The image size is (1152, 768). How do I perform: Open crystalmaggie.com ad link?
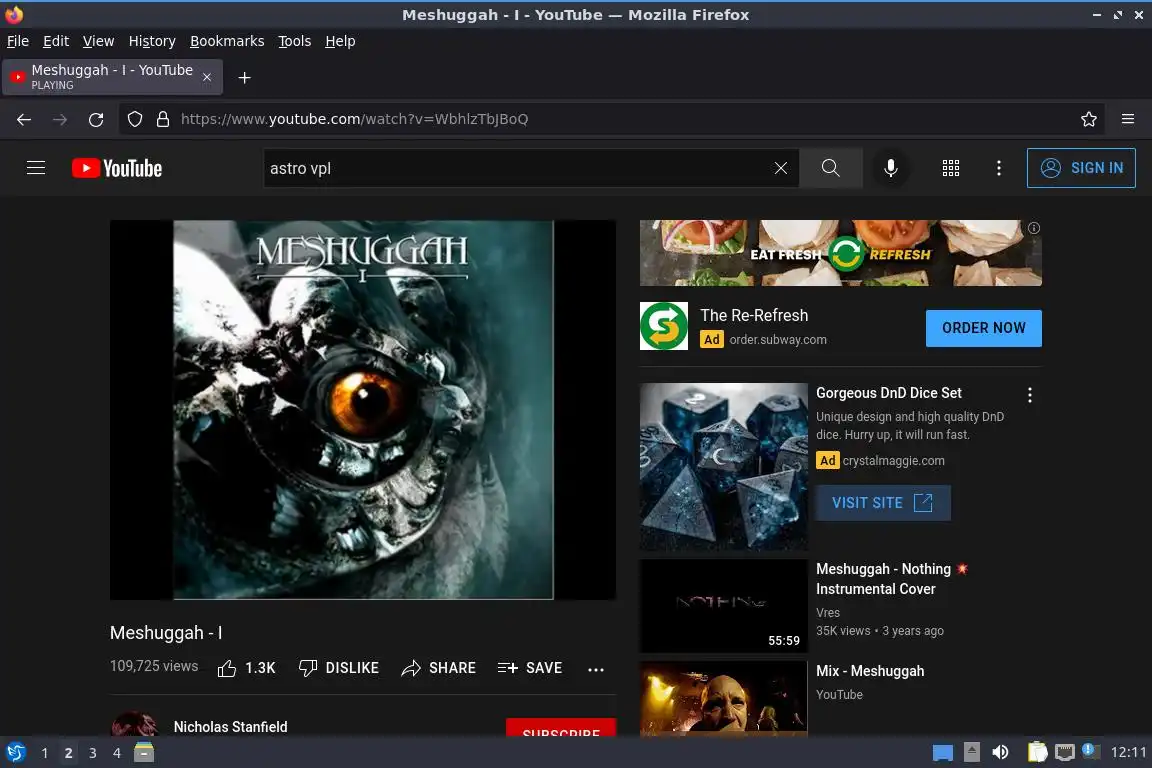click(893, 461)
